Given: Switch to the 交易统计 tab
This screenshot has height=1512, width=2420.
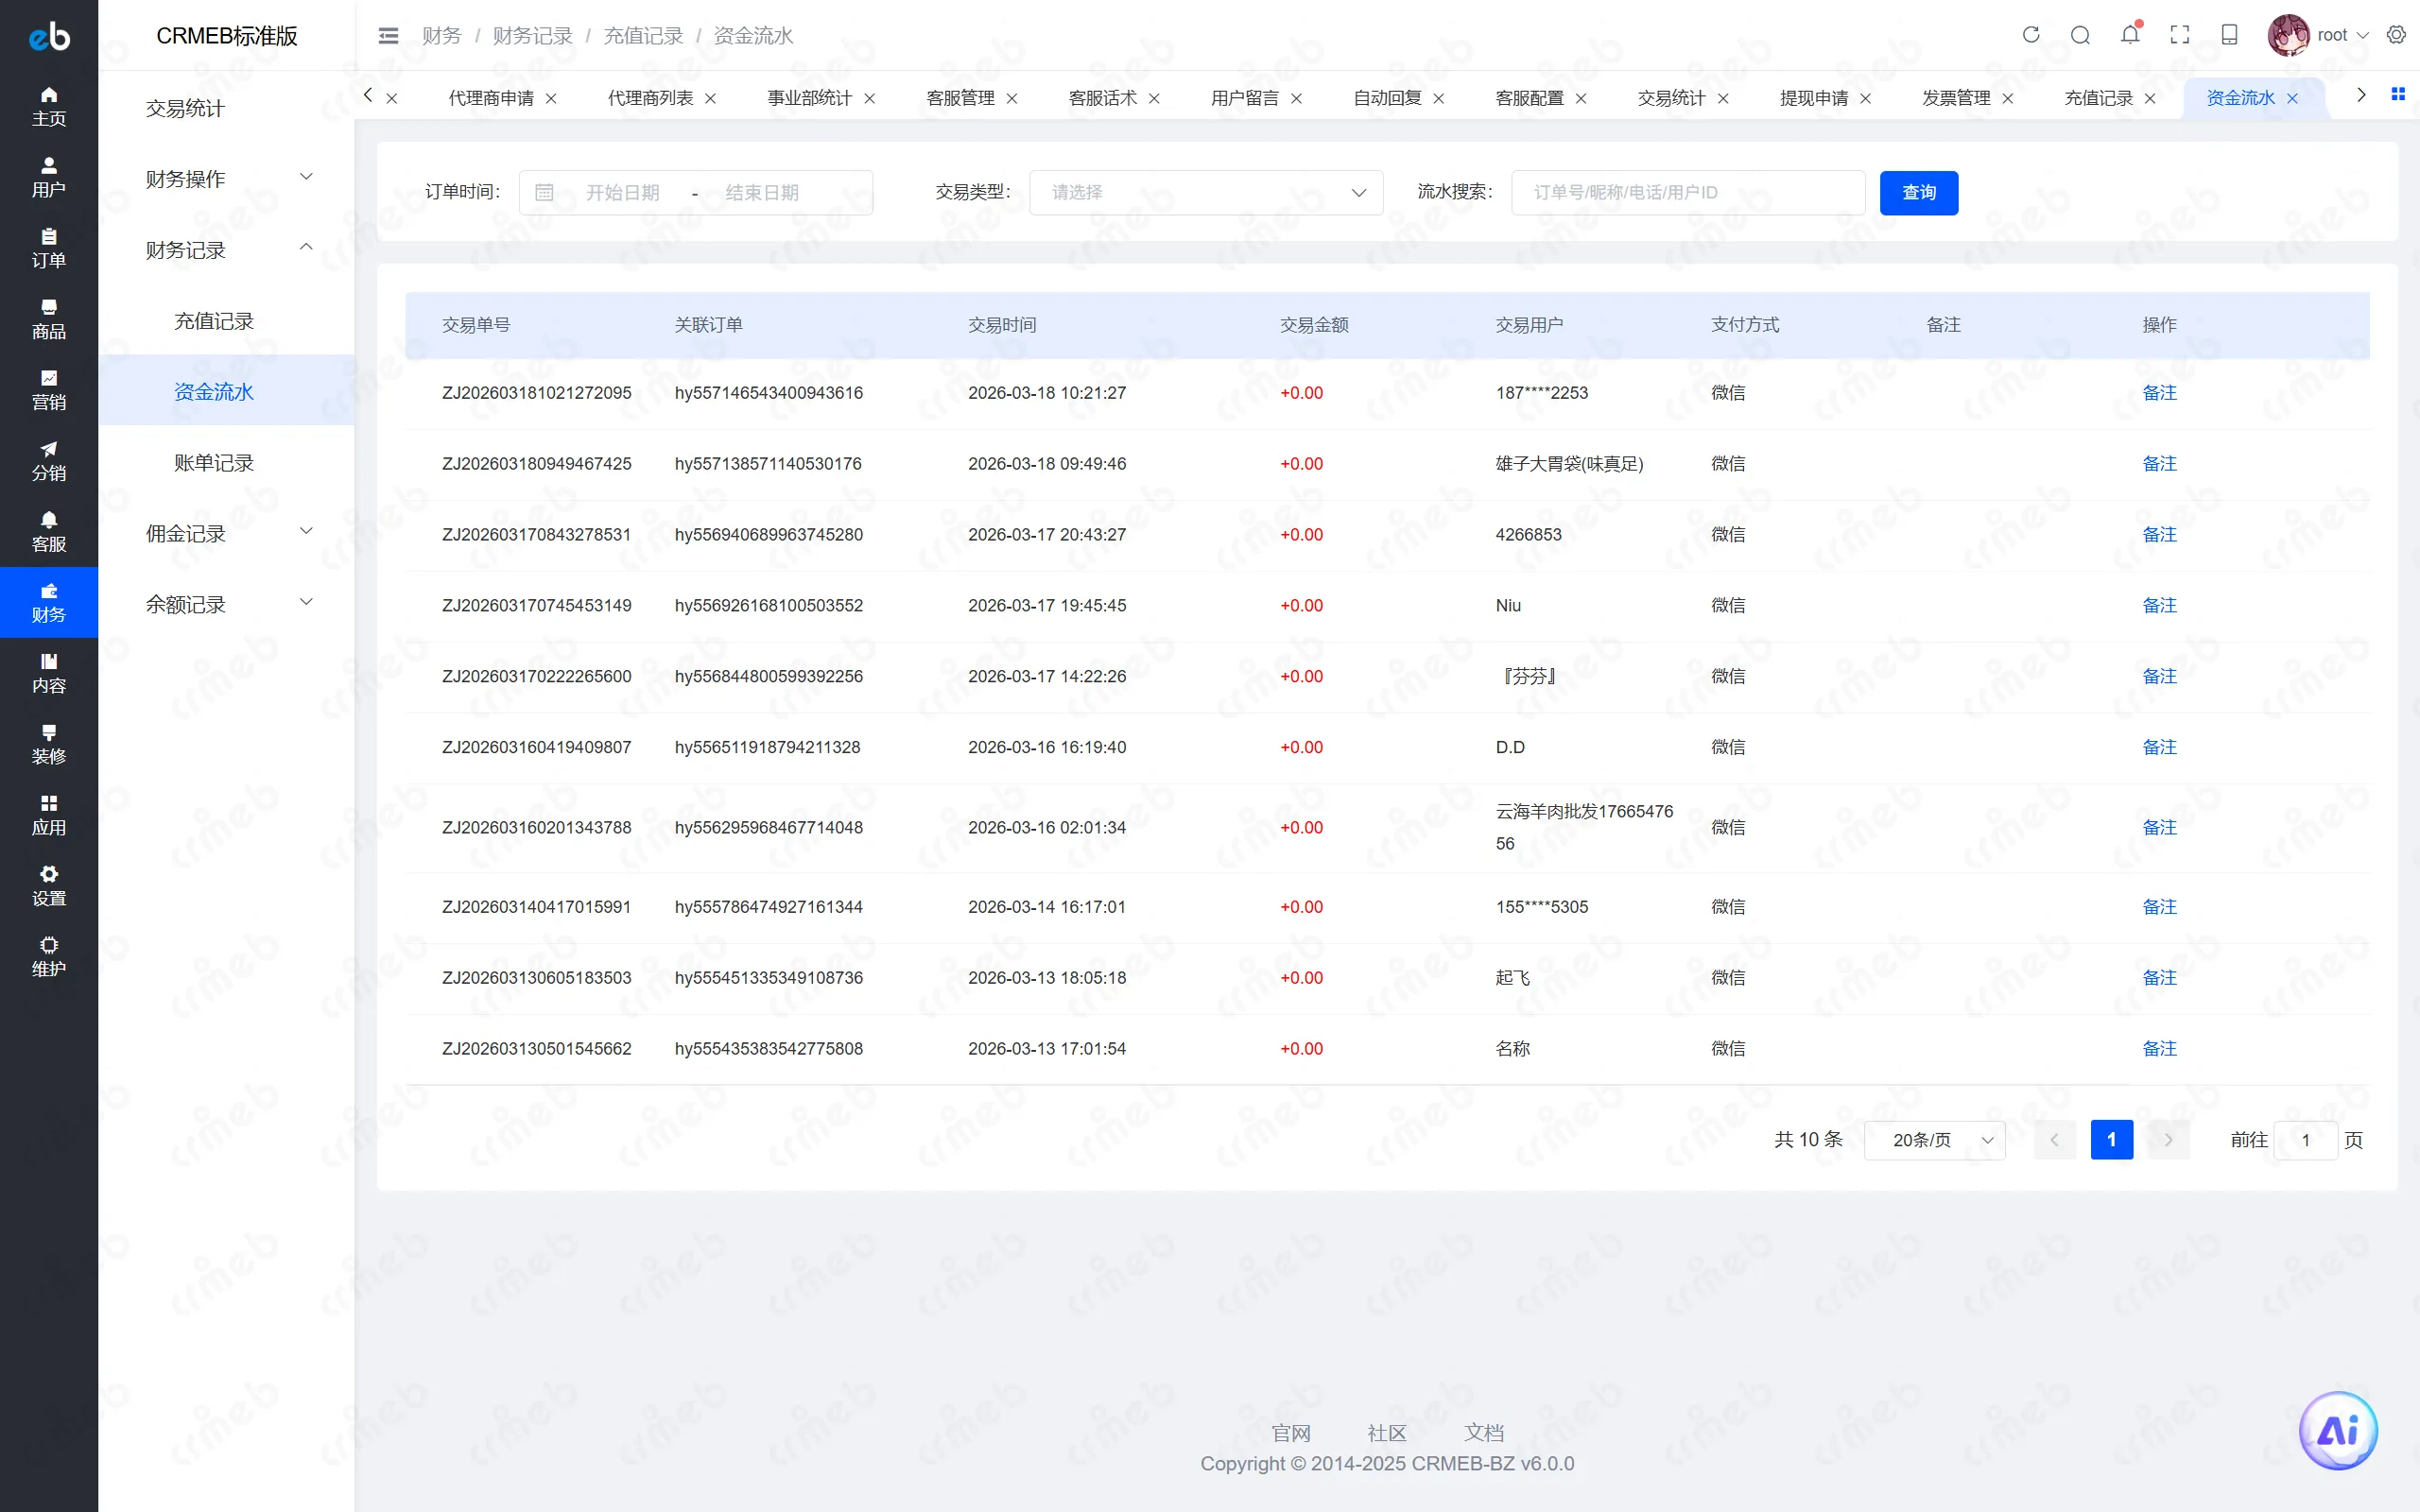Looking at the screenshot, I should (1671, 98).
